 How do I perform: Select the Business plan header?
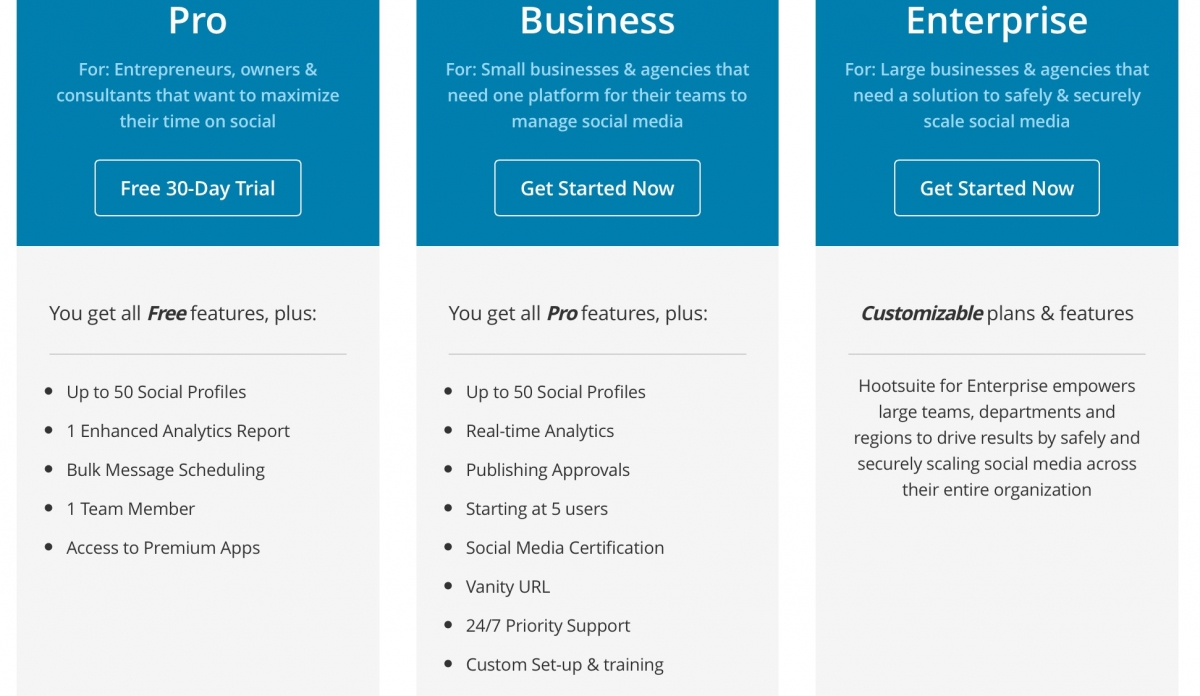[597, 21]
